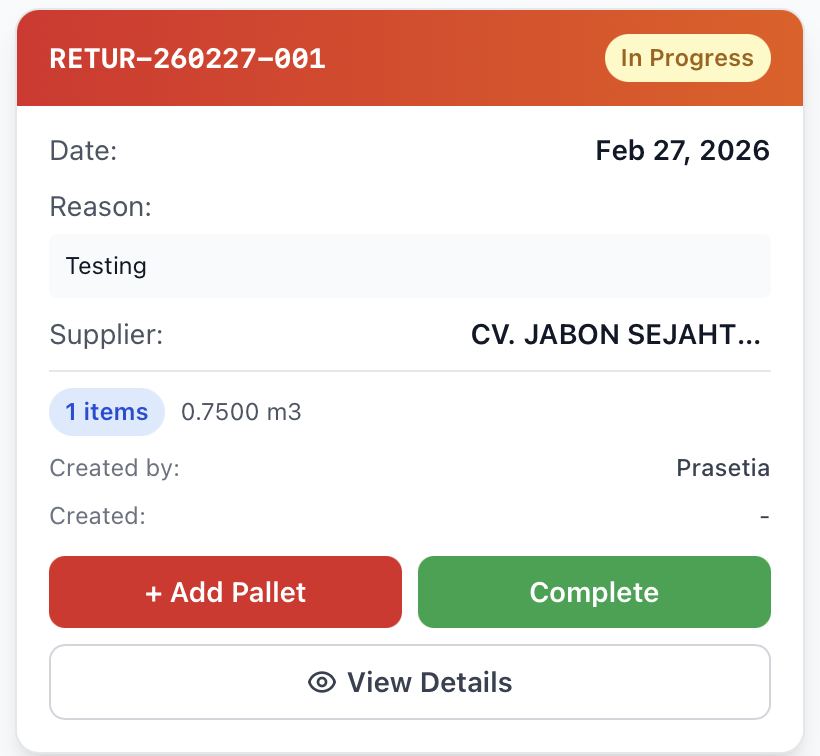820x756 pixels.
Task: Click the date value Feb 27, 2026
Action: pyautogui.click(x=682, y=151)
